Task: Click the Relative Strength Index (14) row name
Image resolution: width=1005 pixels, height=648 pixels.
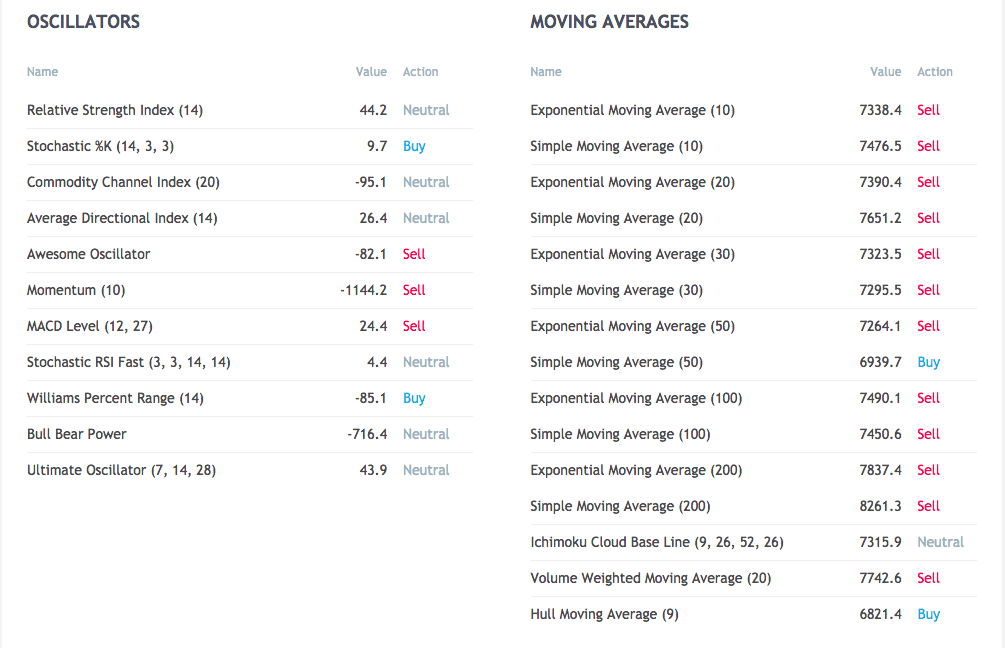Action: [115, 110]
